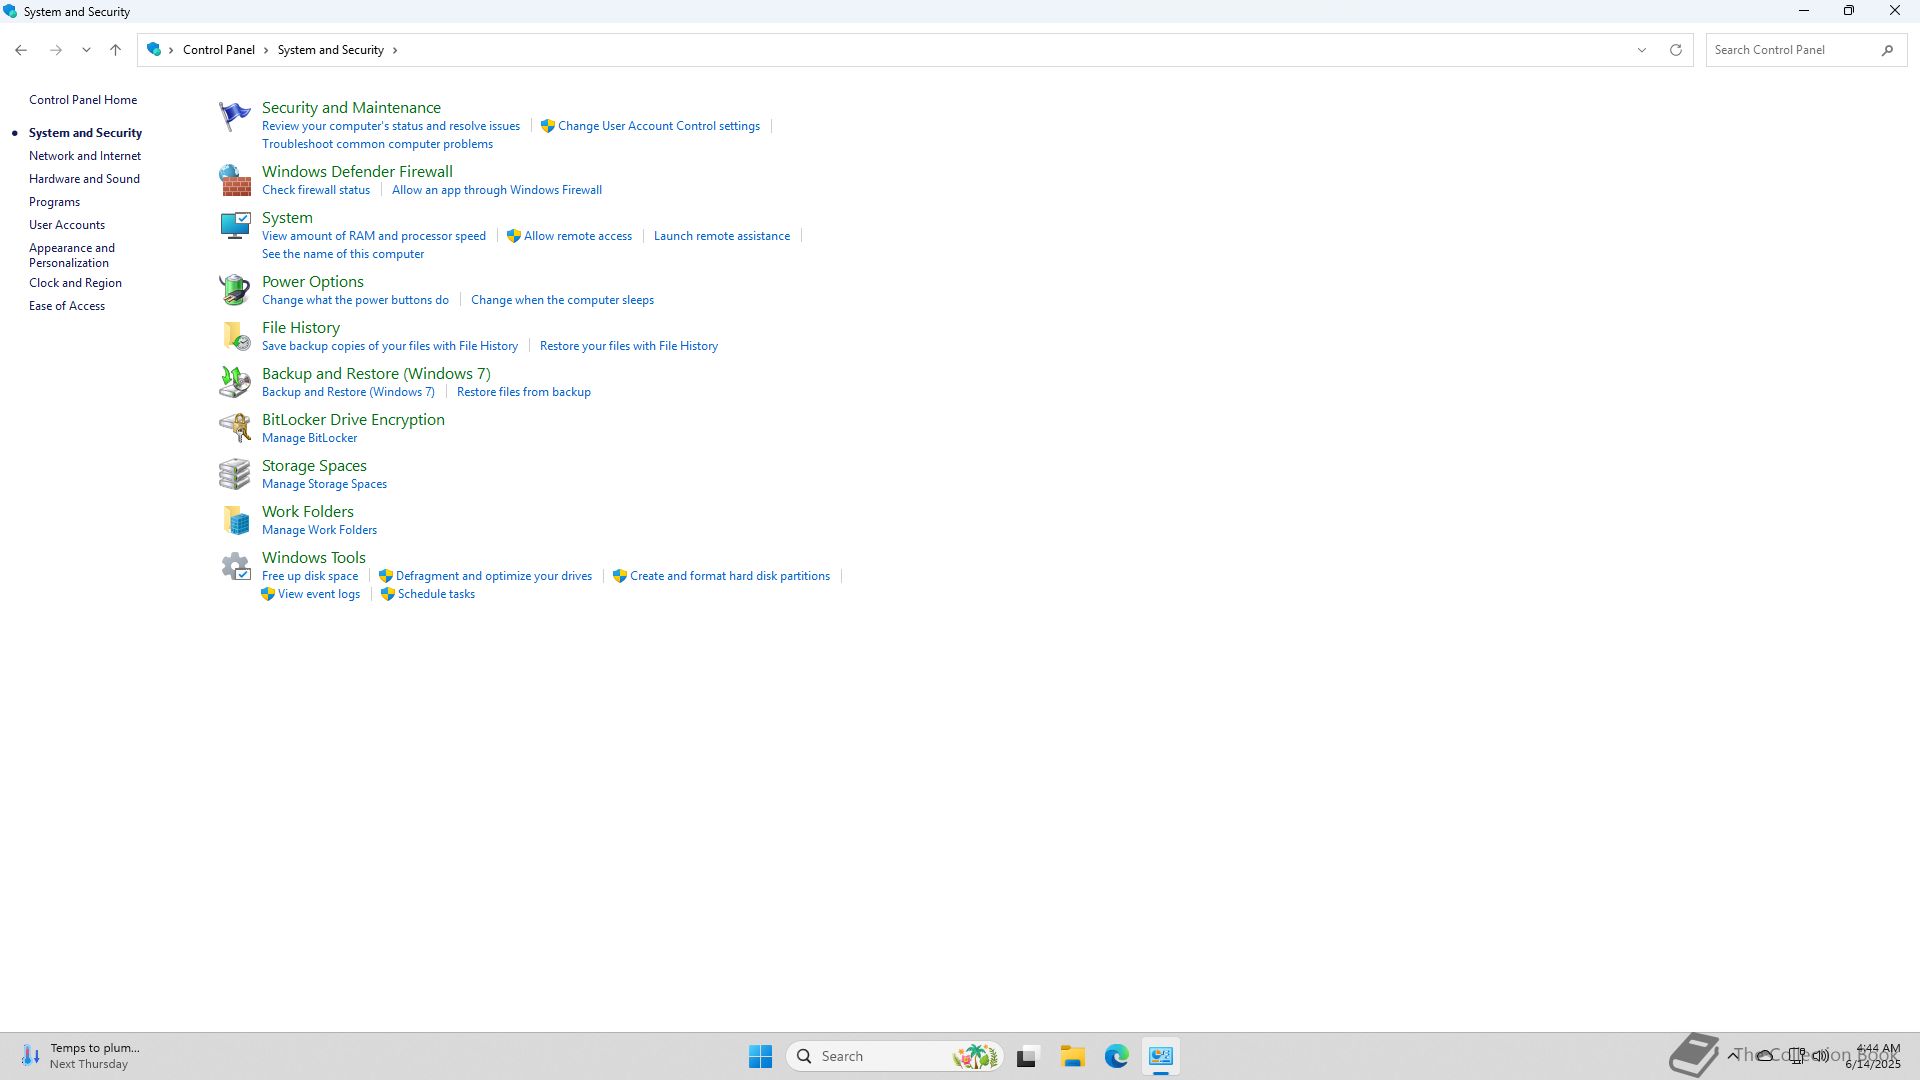This screenshot has height=1080, width=1920.
Task: Navigate up one level with up arrow
Action: click(115, 50)
